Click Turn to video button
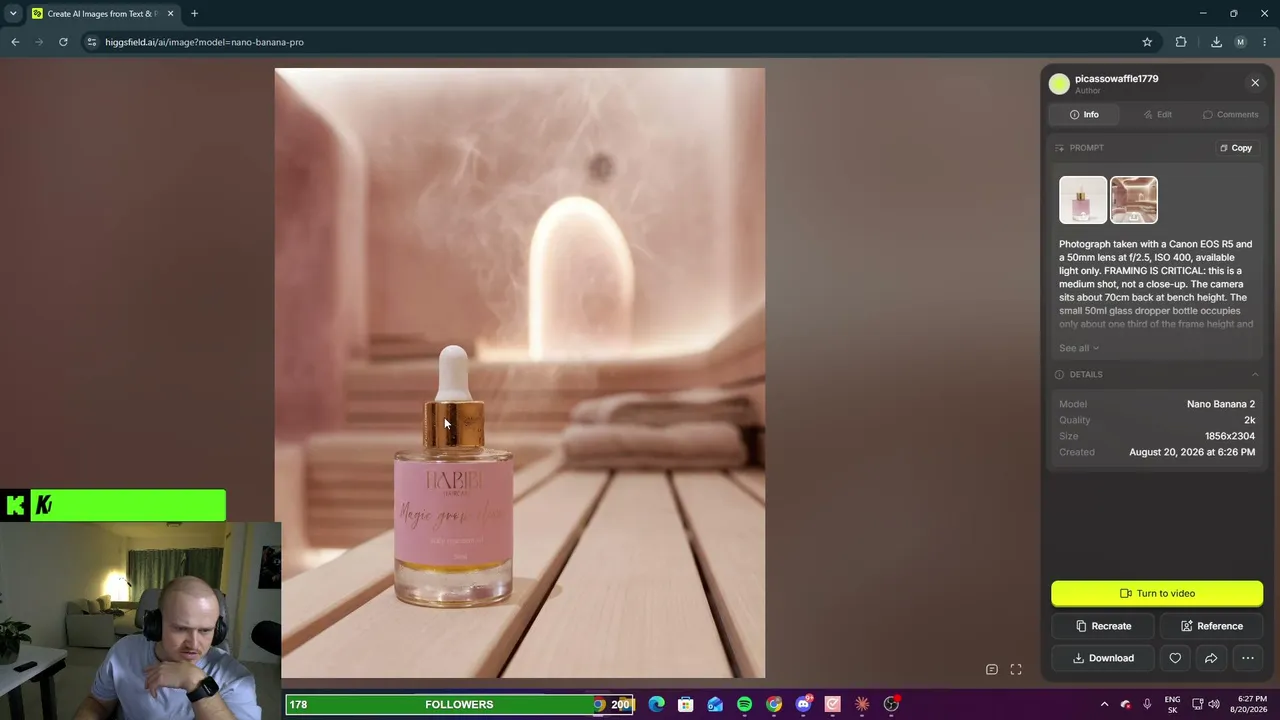The height and width of the screenshot is (720, 1280). [1157, 593]
